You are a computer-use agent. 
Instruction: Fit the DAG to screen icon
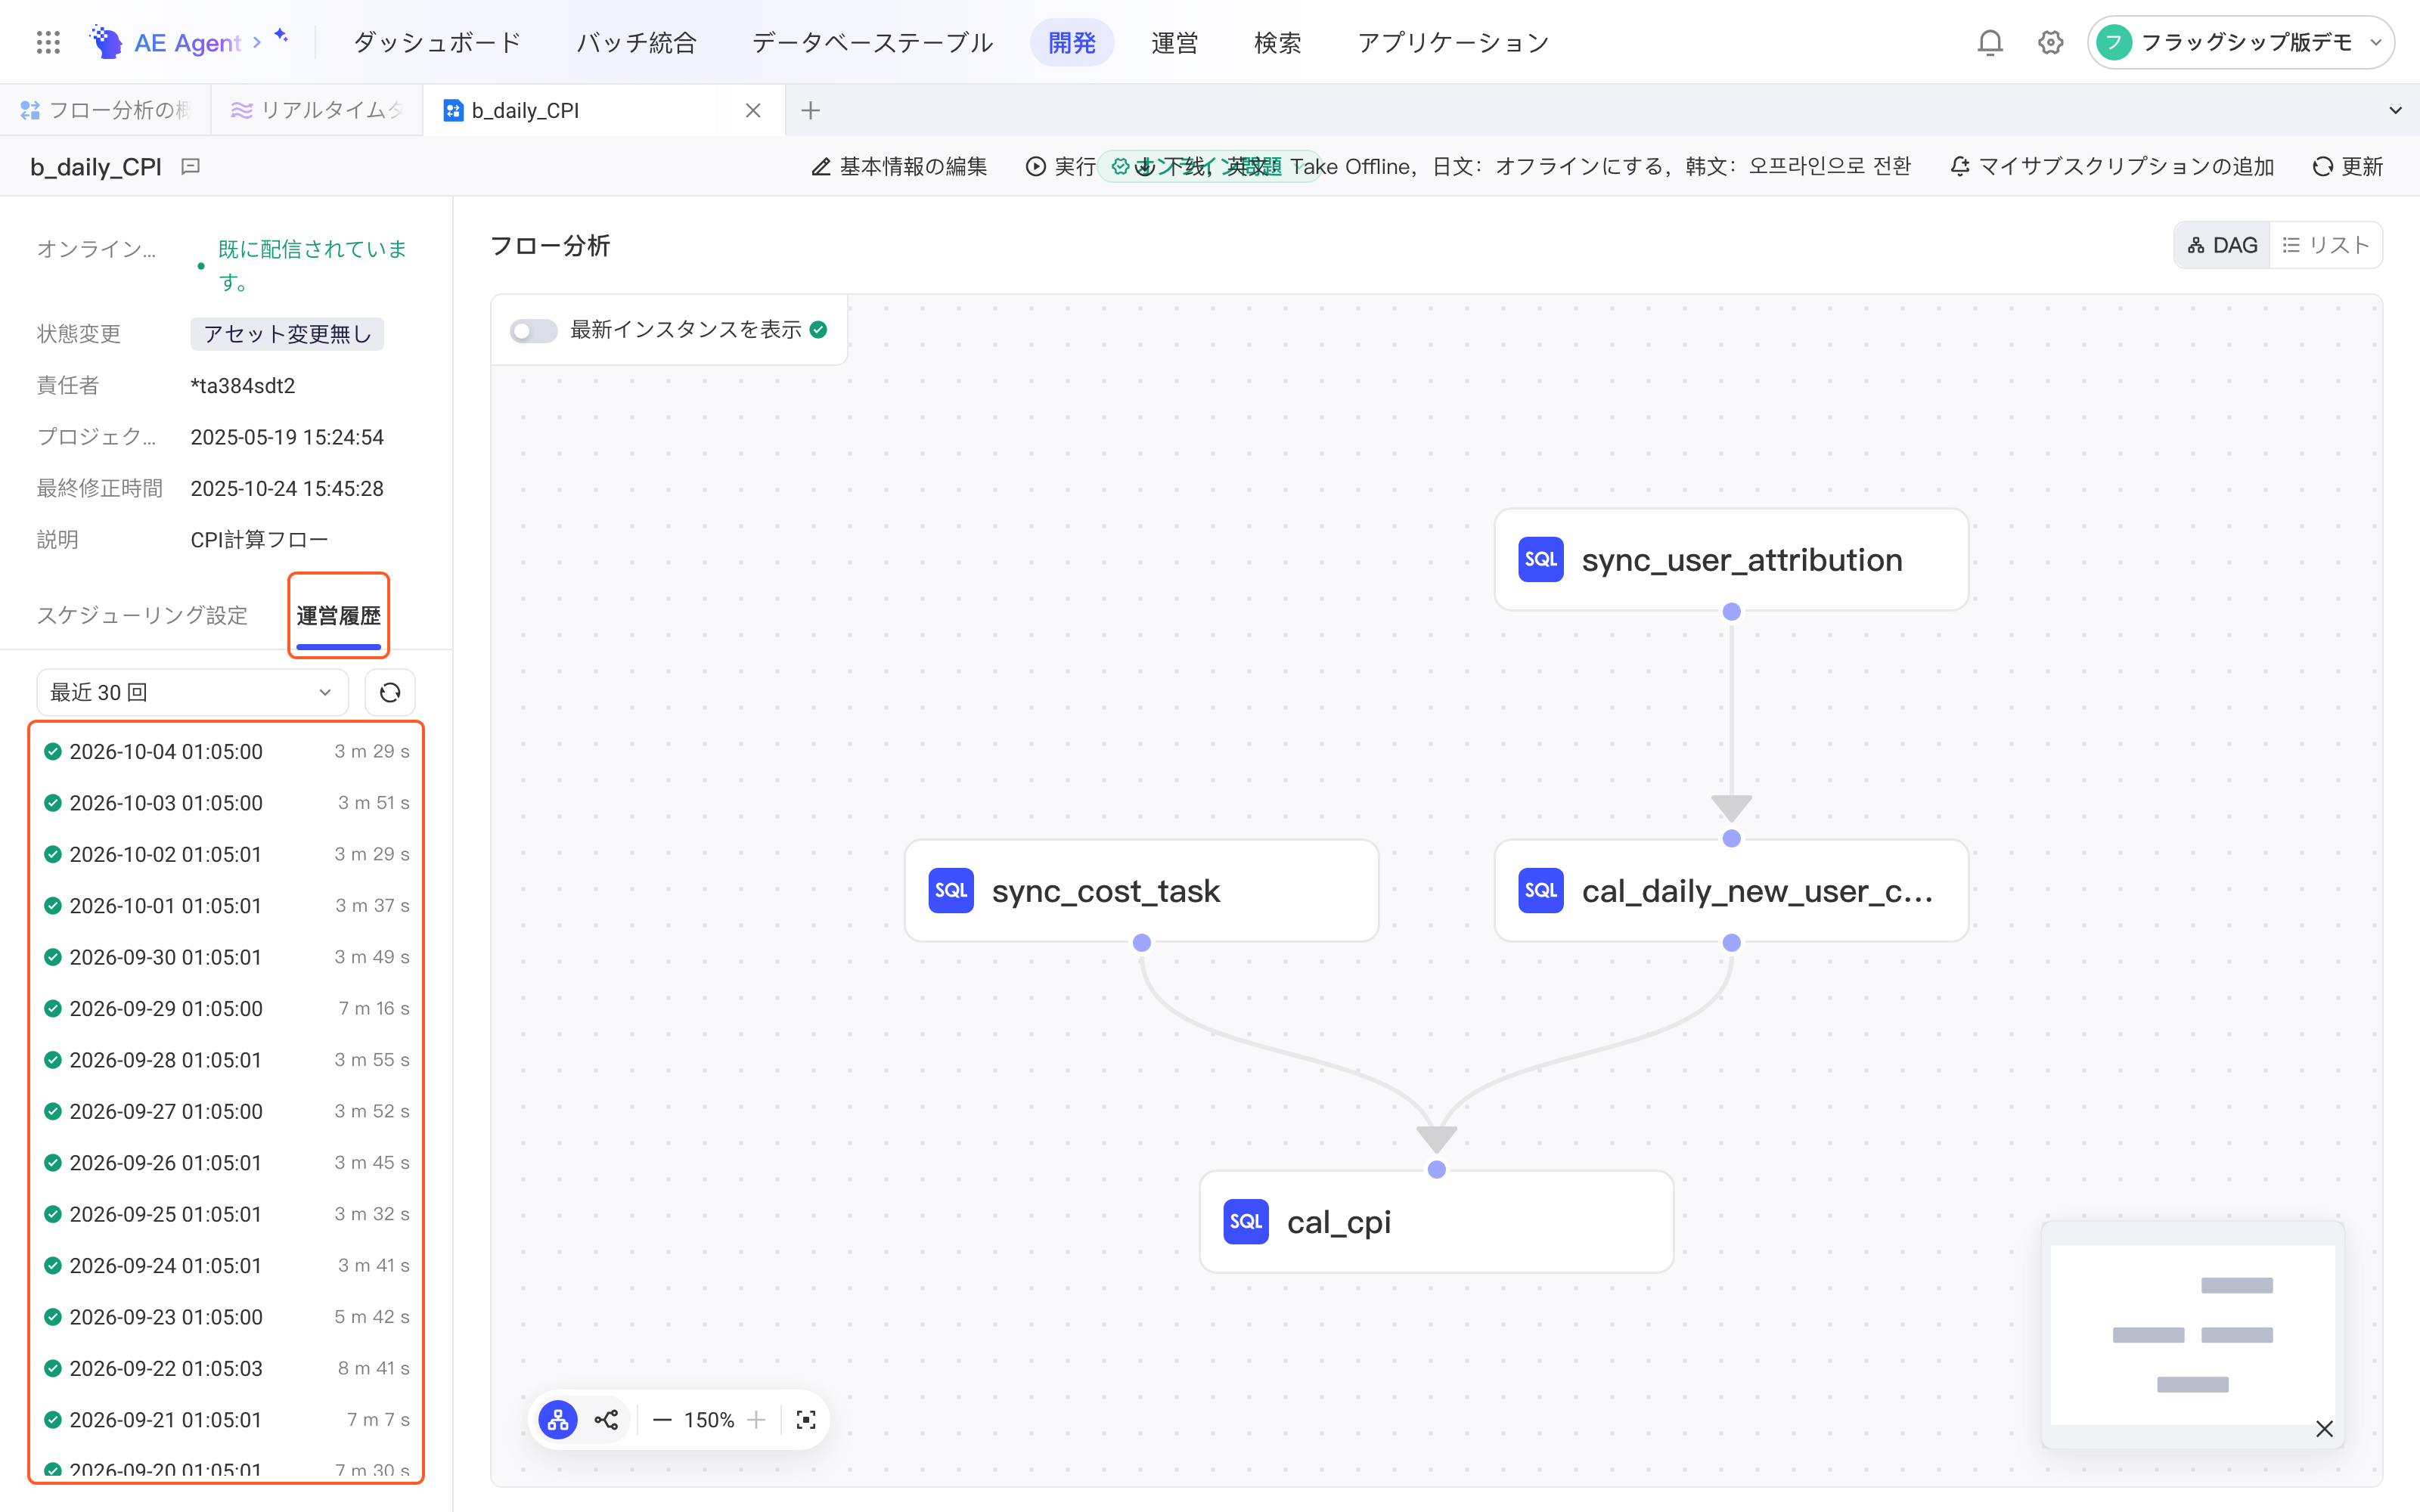[x=806, y=1420]
